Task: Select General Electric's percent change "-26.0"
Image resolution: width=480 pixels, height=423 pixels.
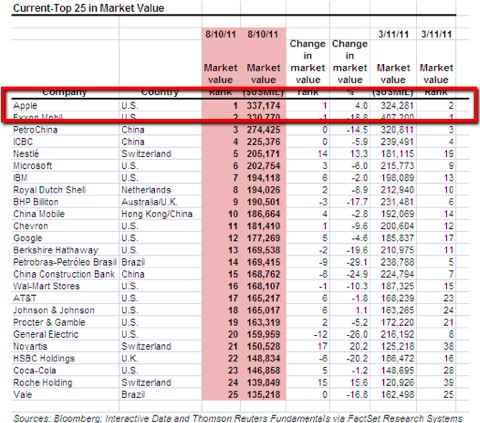Action: click(x=357, y=334)
